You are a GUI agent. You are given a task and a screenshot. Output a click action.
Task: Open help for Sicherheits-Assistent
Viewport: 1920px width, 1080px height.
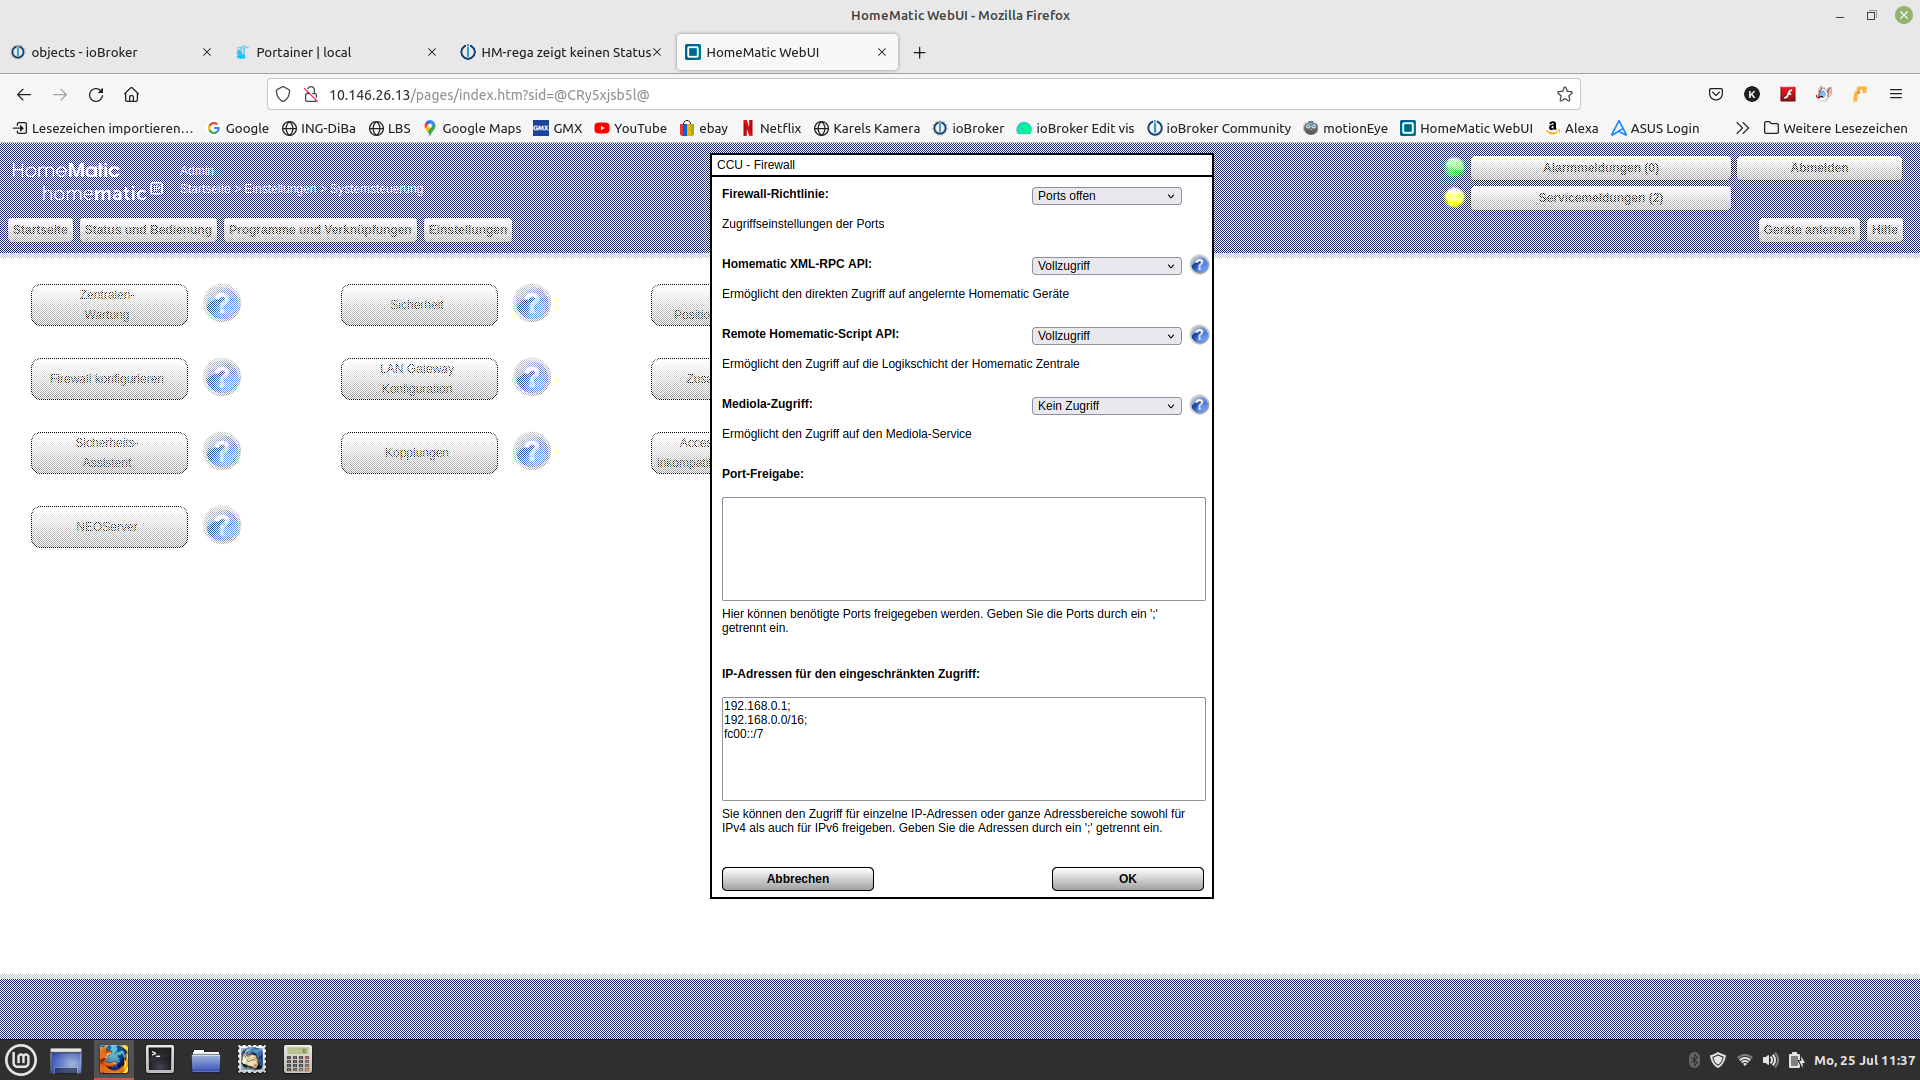(222, 452)
